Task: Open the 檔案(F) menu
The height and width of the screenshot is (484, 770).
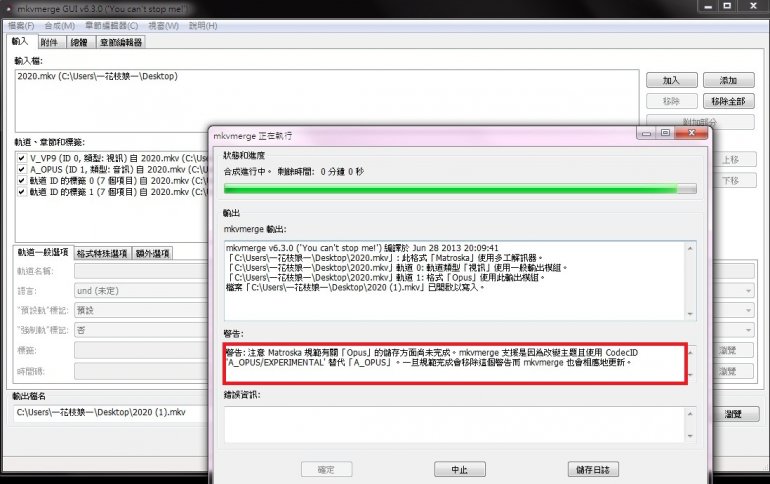Action: pos(21,26)
